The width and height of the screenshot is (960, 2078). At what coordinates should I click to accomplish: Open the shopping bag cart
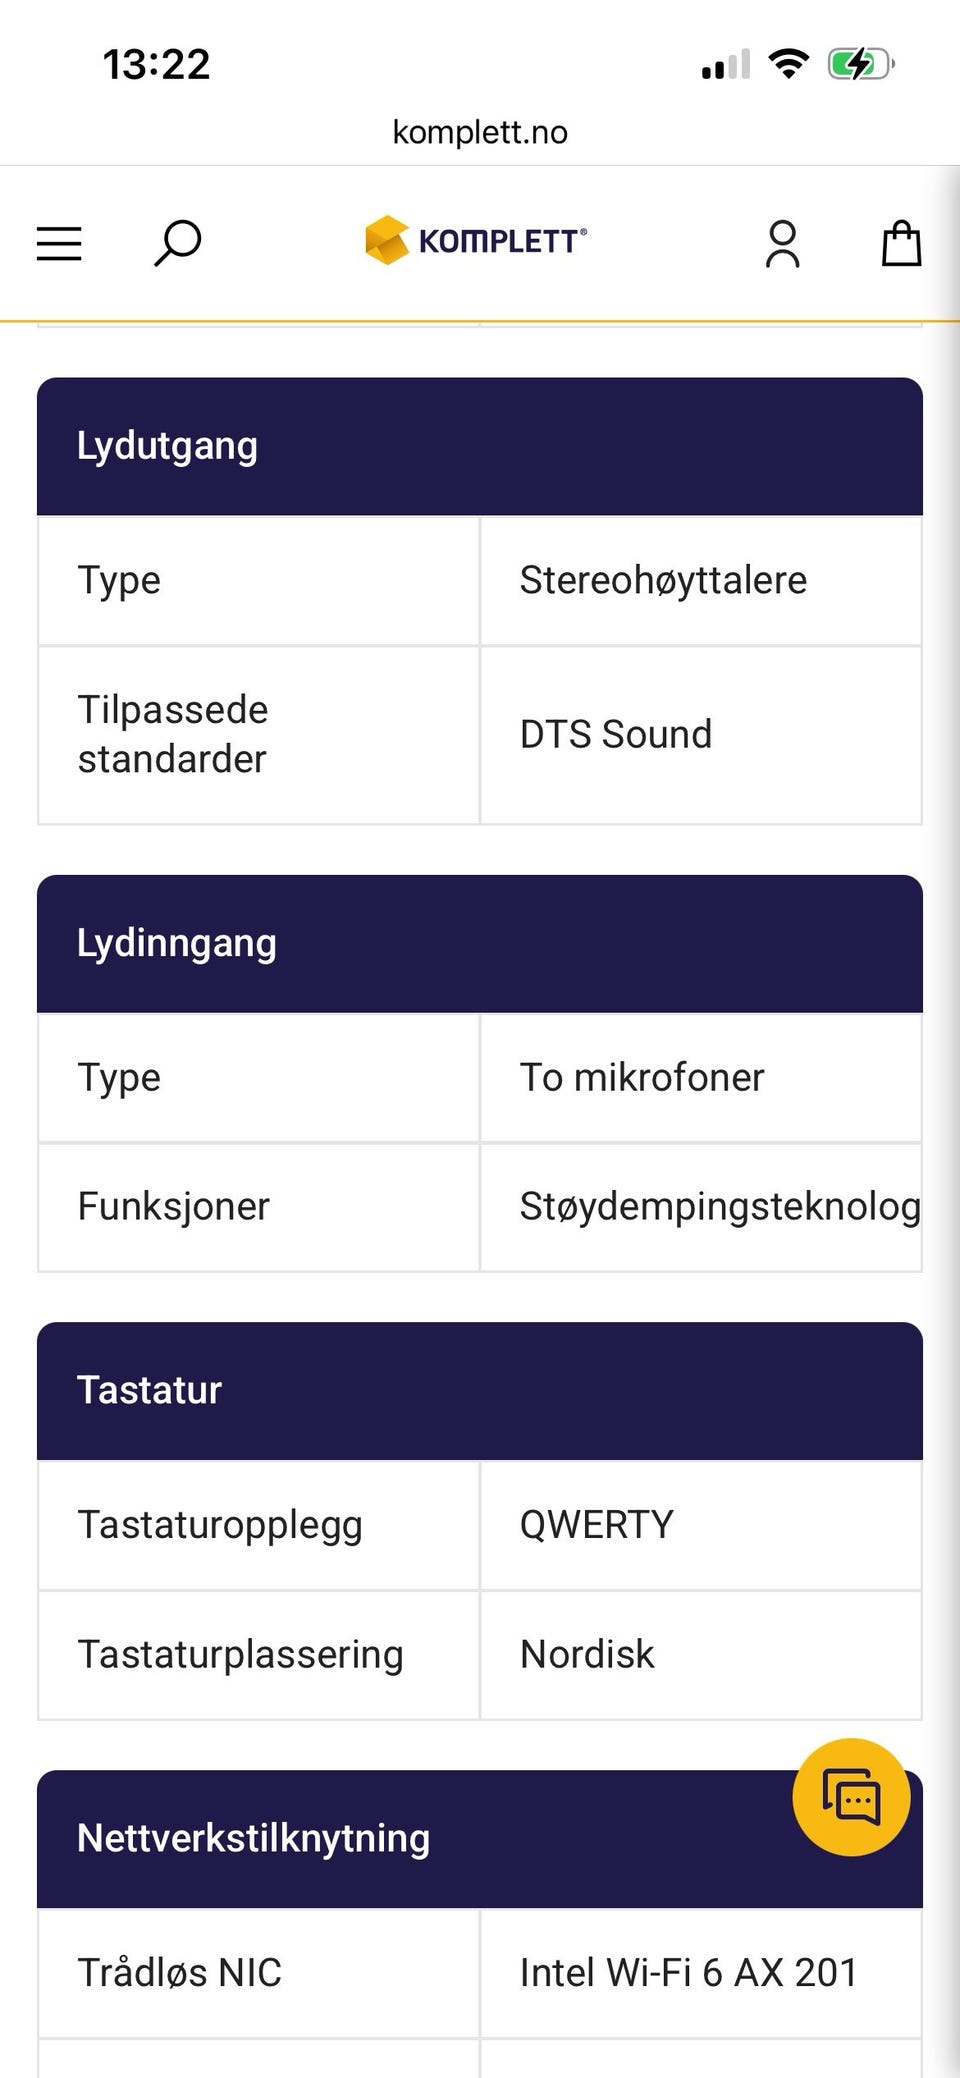[x=901, y=243]
